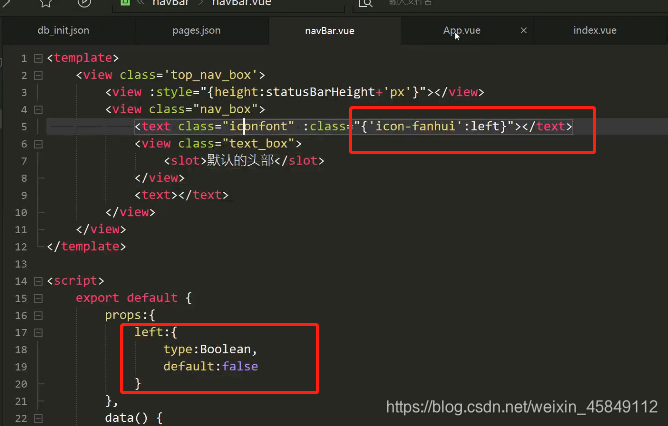The image size is (668, 426).
Task: Click line number 13 in the gutter
Action: 21,264
